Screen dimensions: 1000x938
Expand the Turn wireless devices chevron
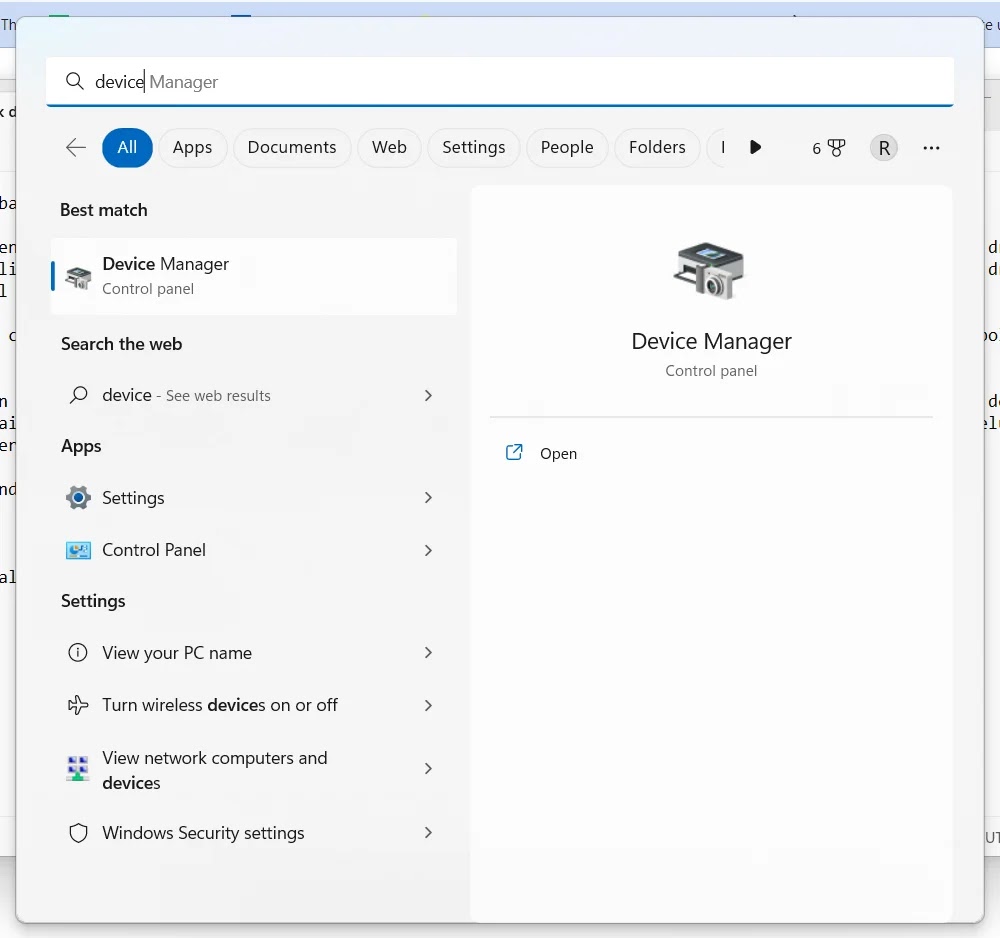[x=428, y=705]
